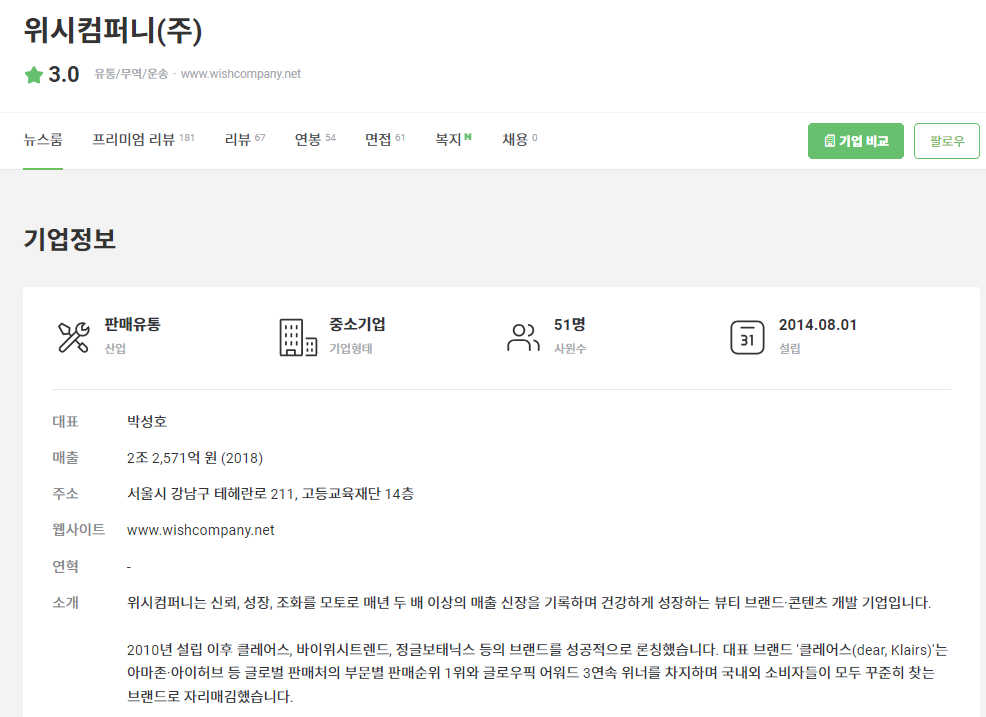This screenshot has height=717, width=986.
Task: Click the revenue value 2조 2,571억 원 (2018)
Action: [195, 458]
